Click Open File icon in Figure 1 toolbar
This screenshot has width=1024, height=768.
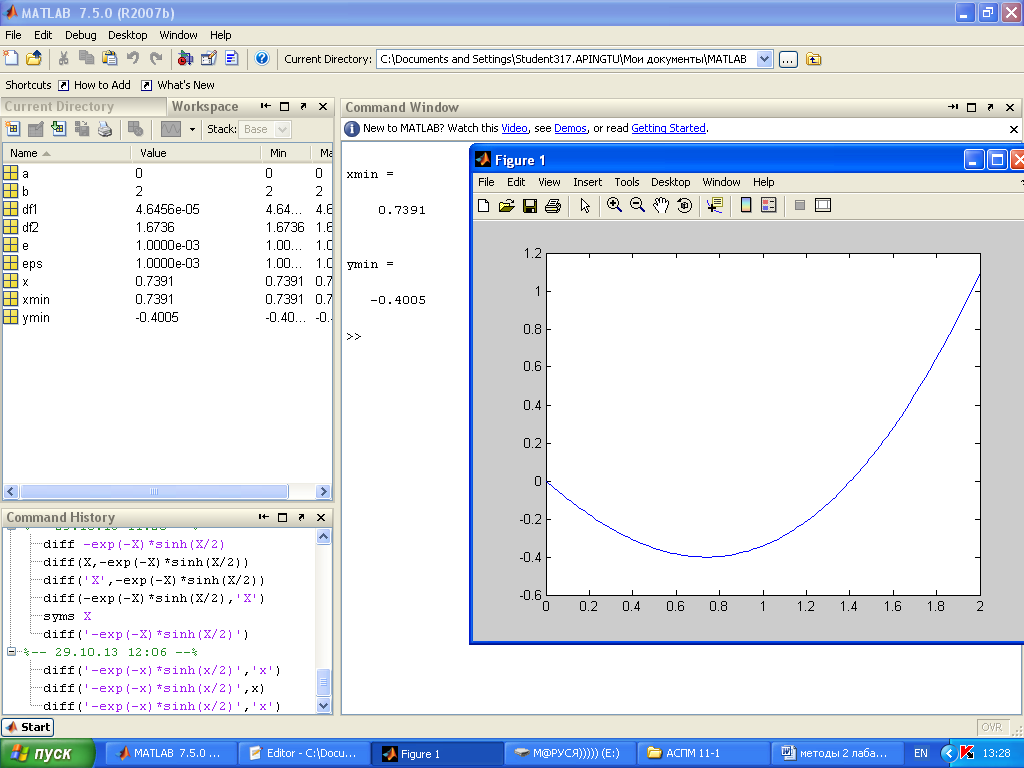507,206
